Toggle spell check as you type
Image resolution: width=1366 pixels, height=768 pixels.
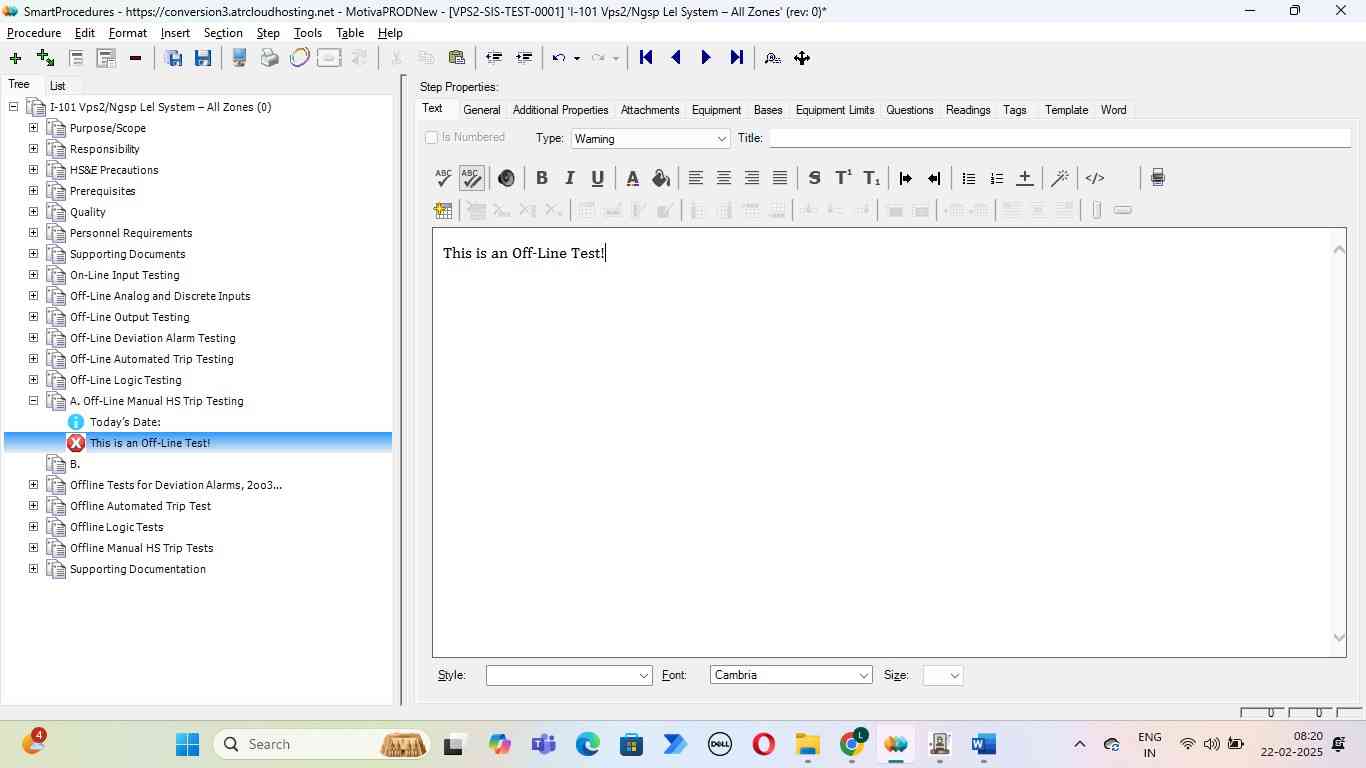tap(472, 179)
